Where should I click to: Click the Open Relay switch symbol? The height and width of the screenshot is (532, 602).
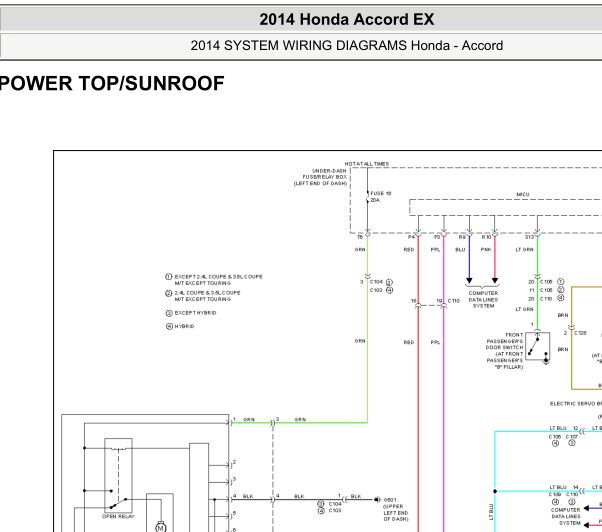pos(118,476)
